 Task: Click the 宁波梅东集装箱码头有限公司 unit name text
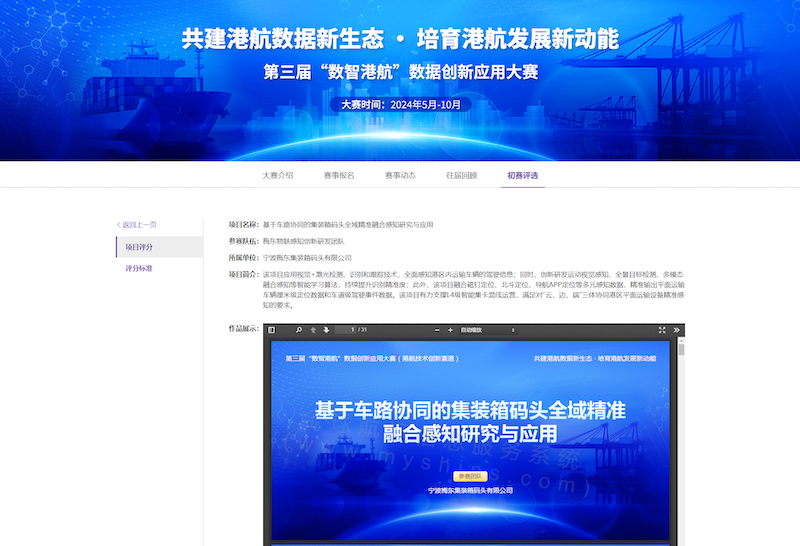pos(307,258)
